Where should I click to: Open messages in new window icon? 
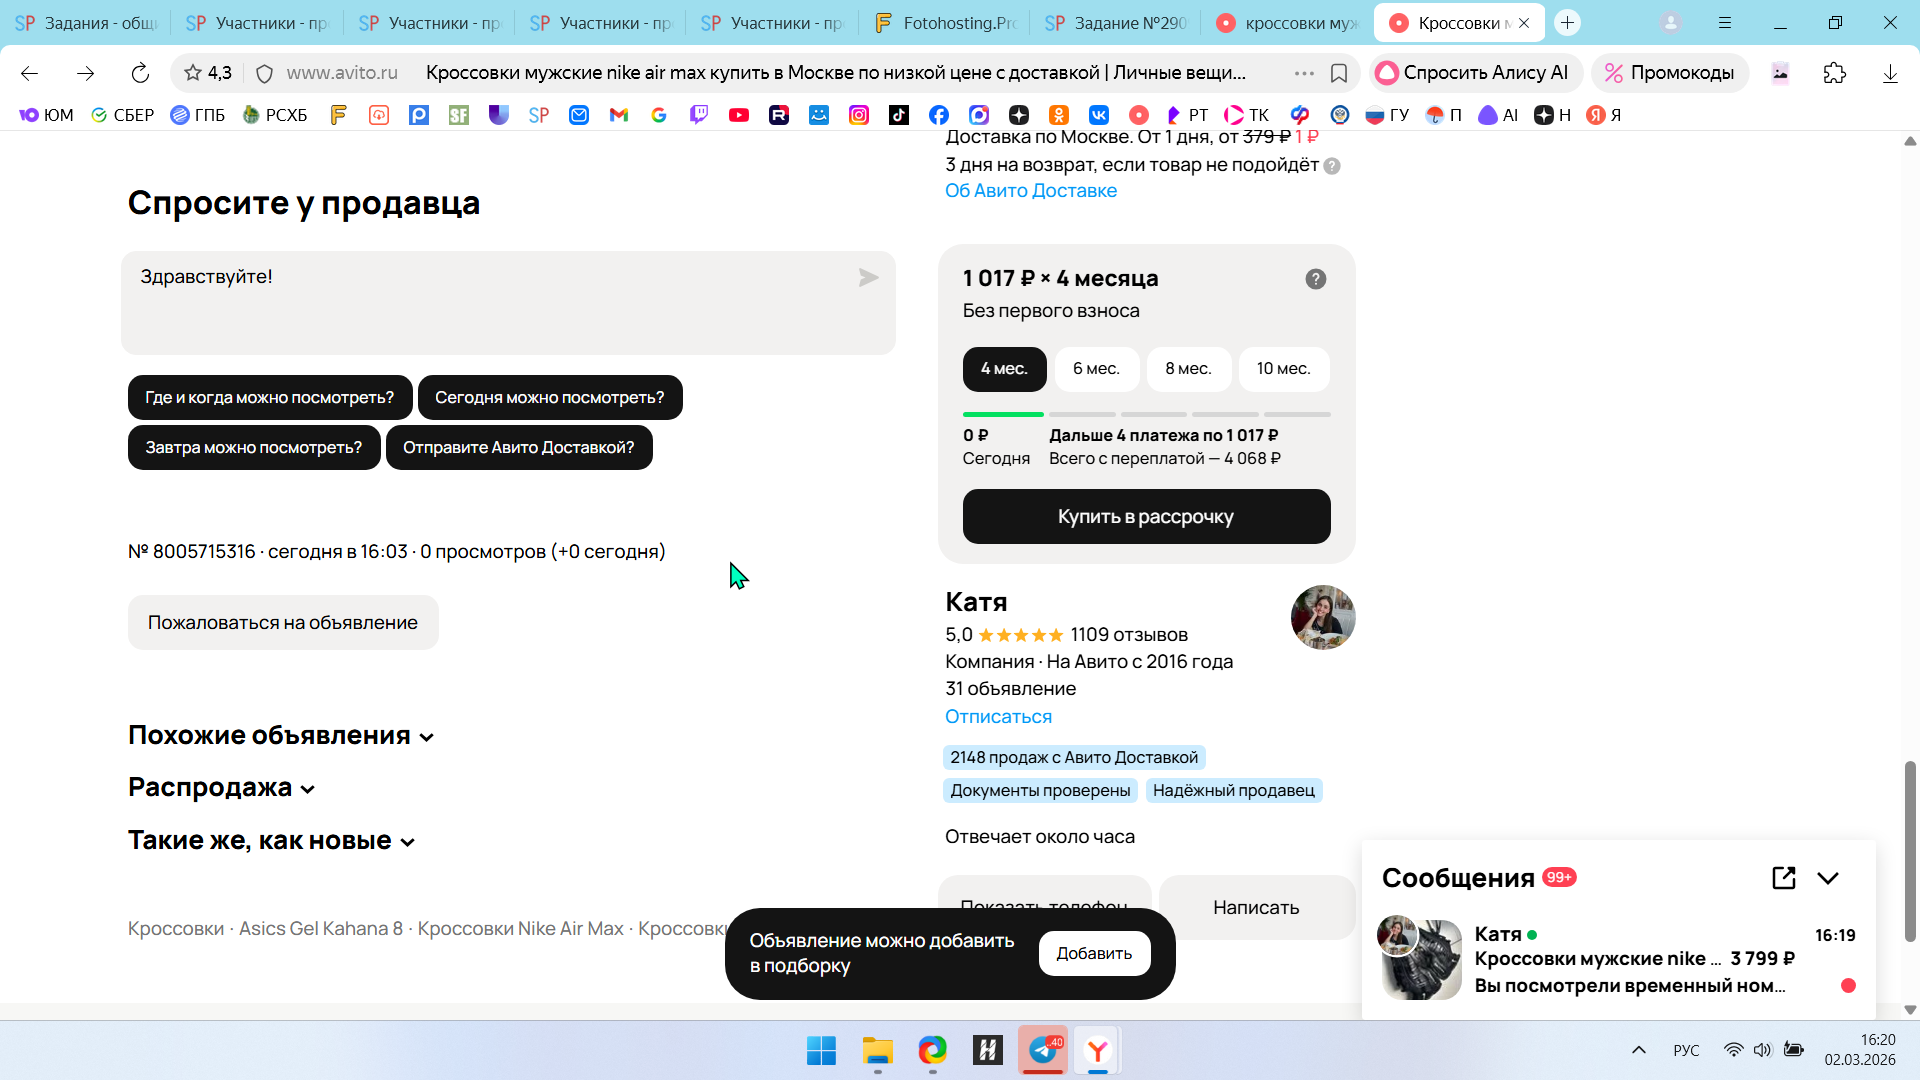1783,878
